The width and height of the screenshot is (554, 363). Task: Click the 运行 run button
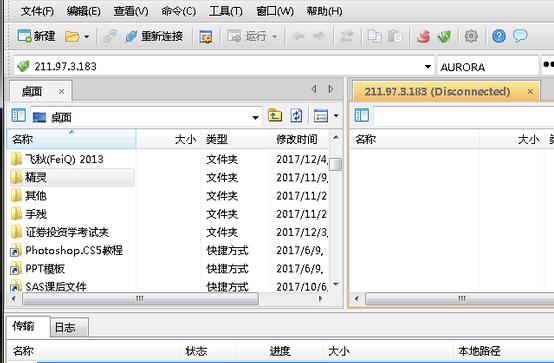247,36
